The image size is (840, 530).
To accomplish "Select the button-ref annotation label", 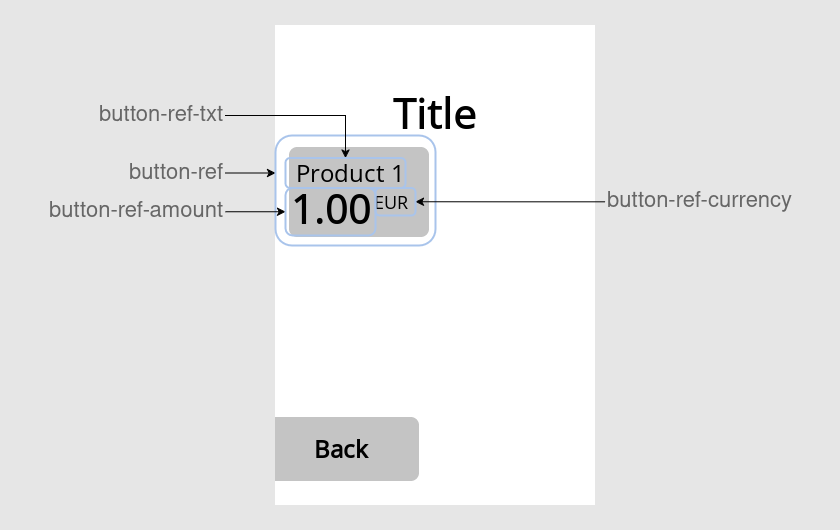I will 175,172.
